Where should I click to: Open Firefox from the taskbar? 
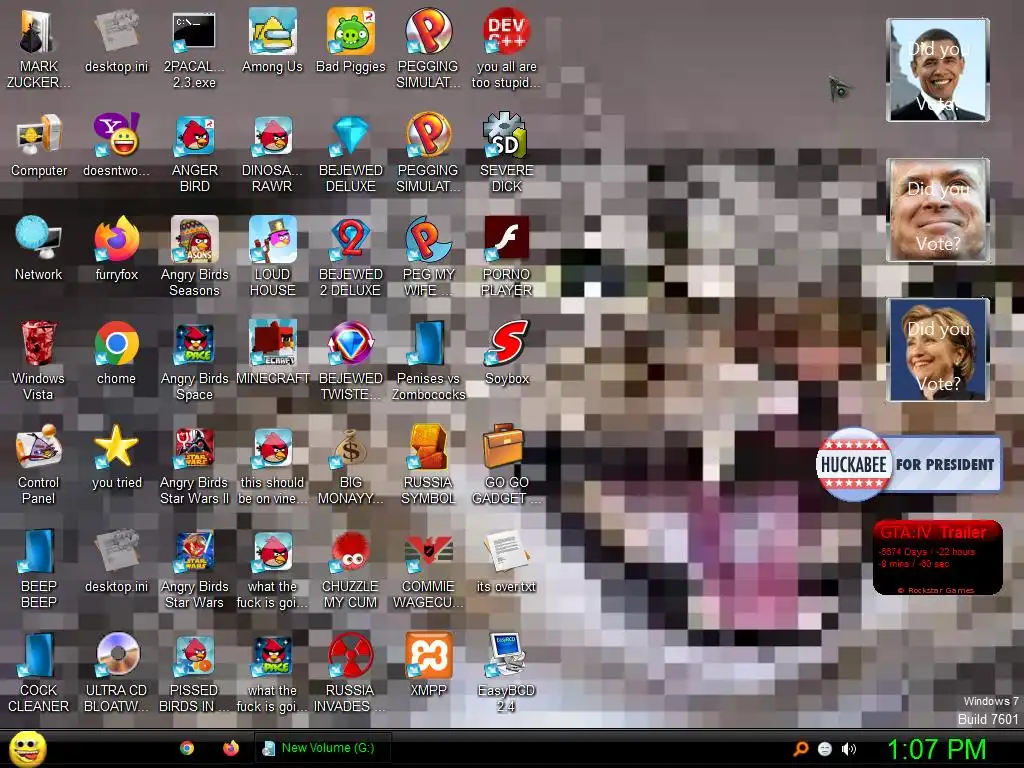pyautogui.click(x=231, y=748)
